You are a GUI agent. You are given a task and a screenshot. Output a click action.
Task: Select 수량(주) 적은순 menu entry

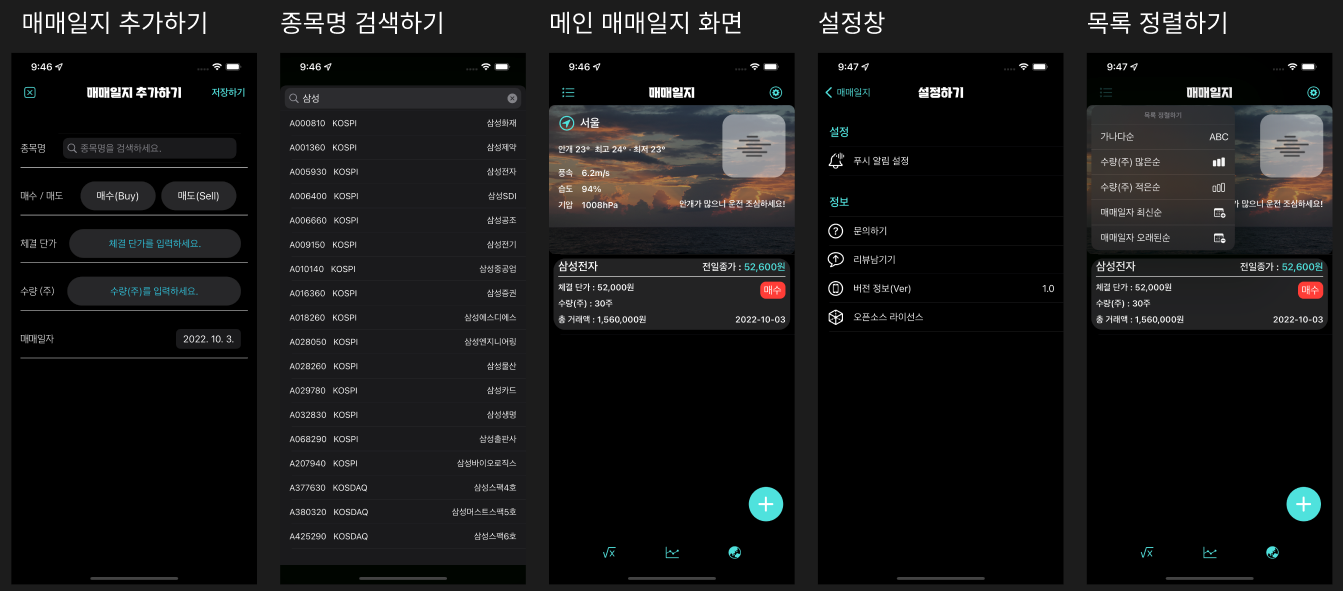1160,187
